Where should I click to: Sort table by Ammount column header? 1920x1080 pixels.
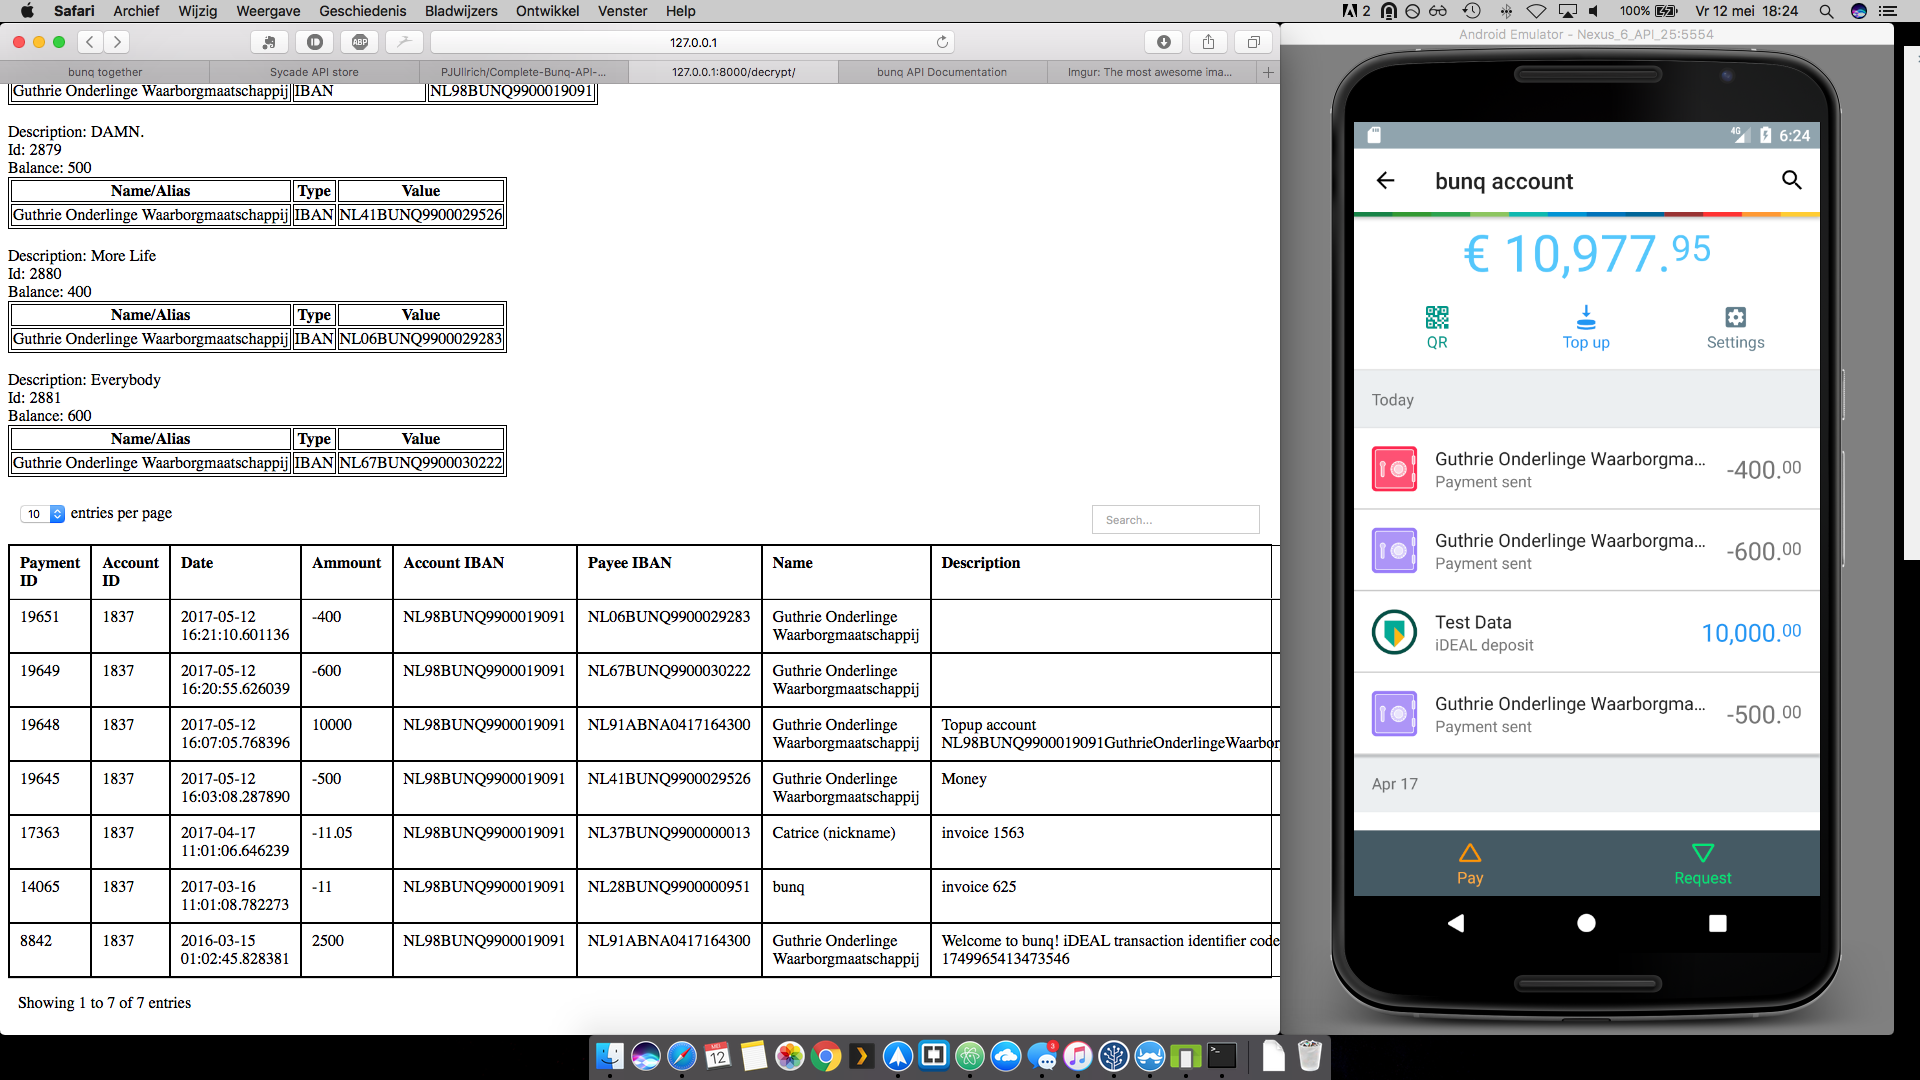tap(346, 563)
